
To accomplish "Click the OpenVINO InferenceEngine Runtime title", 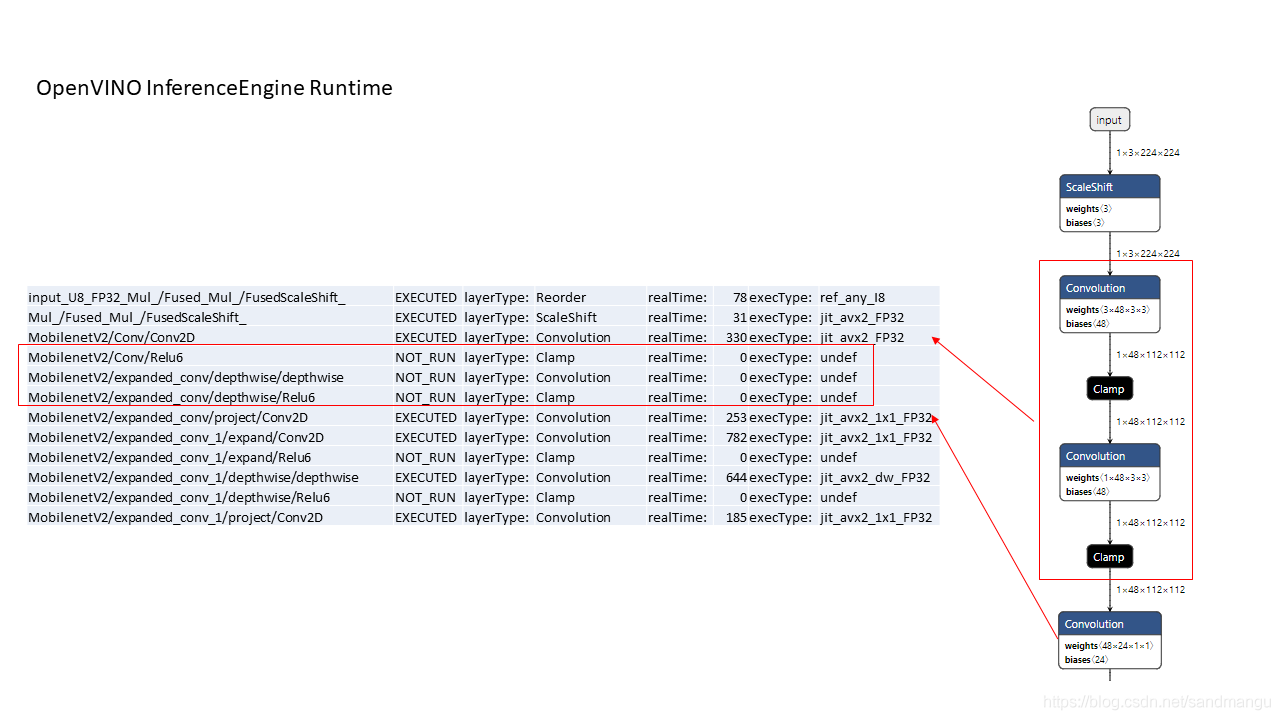I will pyautogui.click(x=214, y=88).
